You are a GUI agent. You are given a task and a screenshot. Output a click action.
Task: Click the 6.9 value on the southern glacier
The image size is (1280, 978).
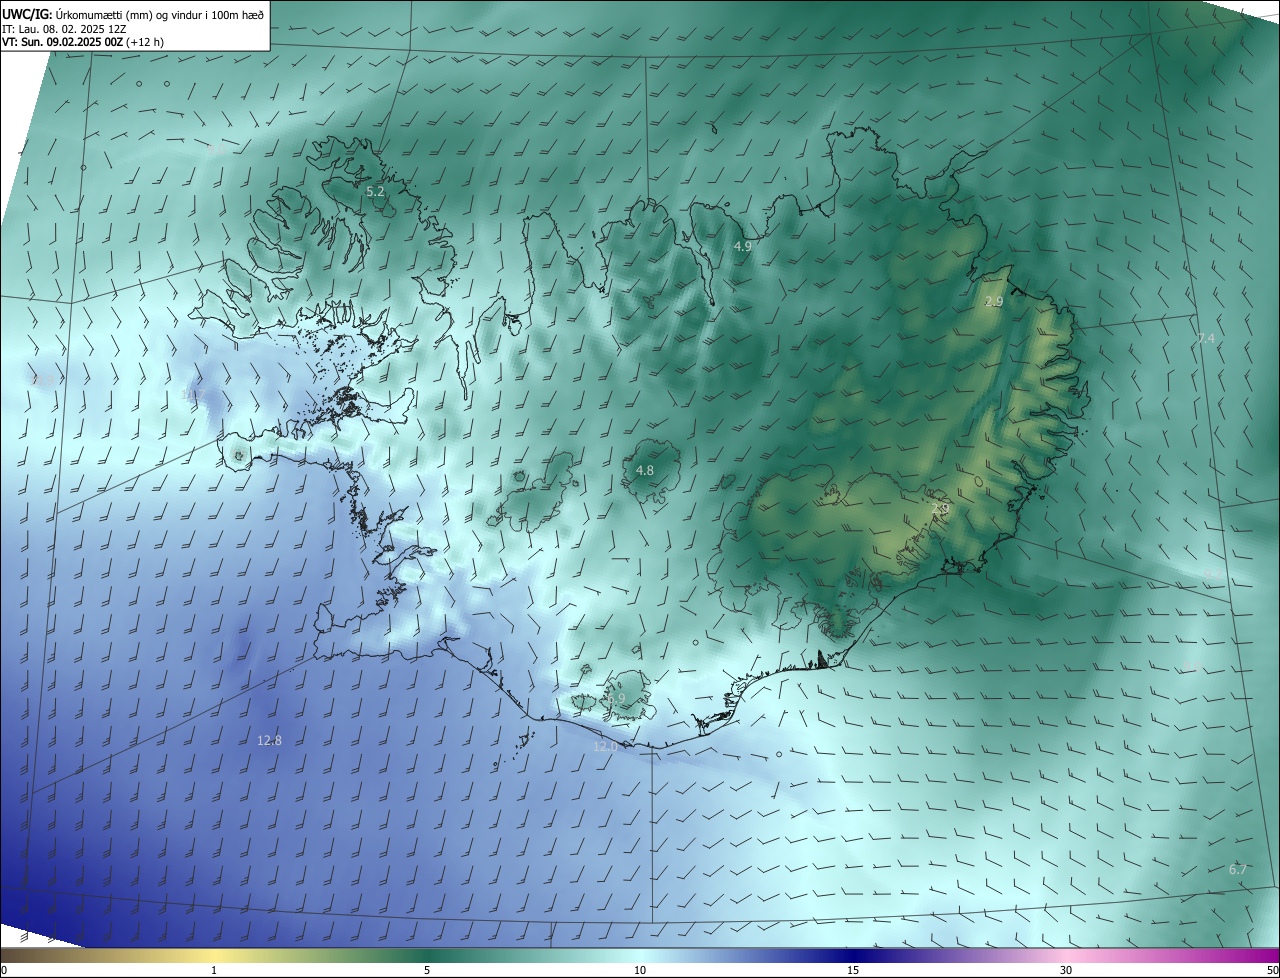tap(616, 698)
